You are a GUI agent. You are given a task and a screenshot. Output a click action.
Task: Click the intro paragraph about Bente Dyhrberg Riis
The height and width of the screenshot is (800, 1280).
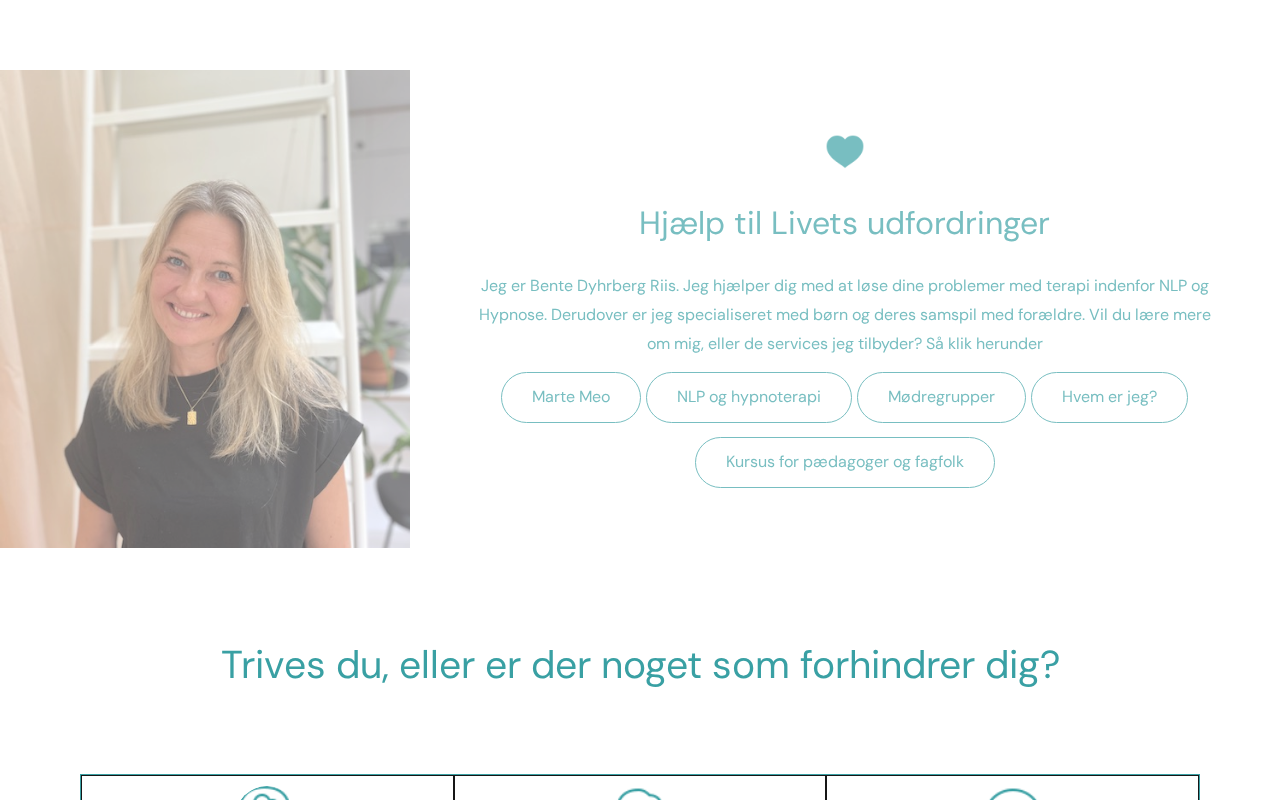(845, 314)
